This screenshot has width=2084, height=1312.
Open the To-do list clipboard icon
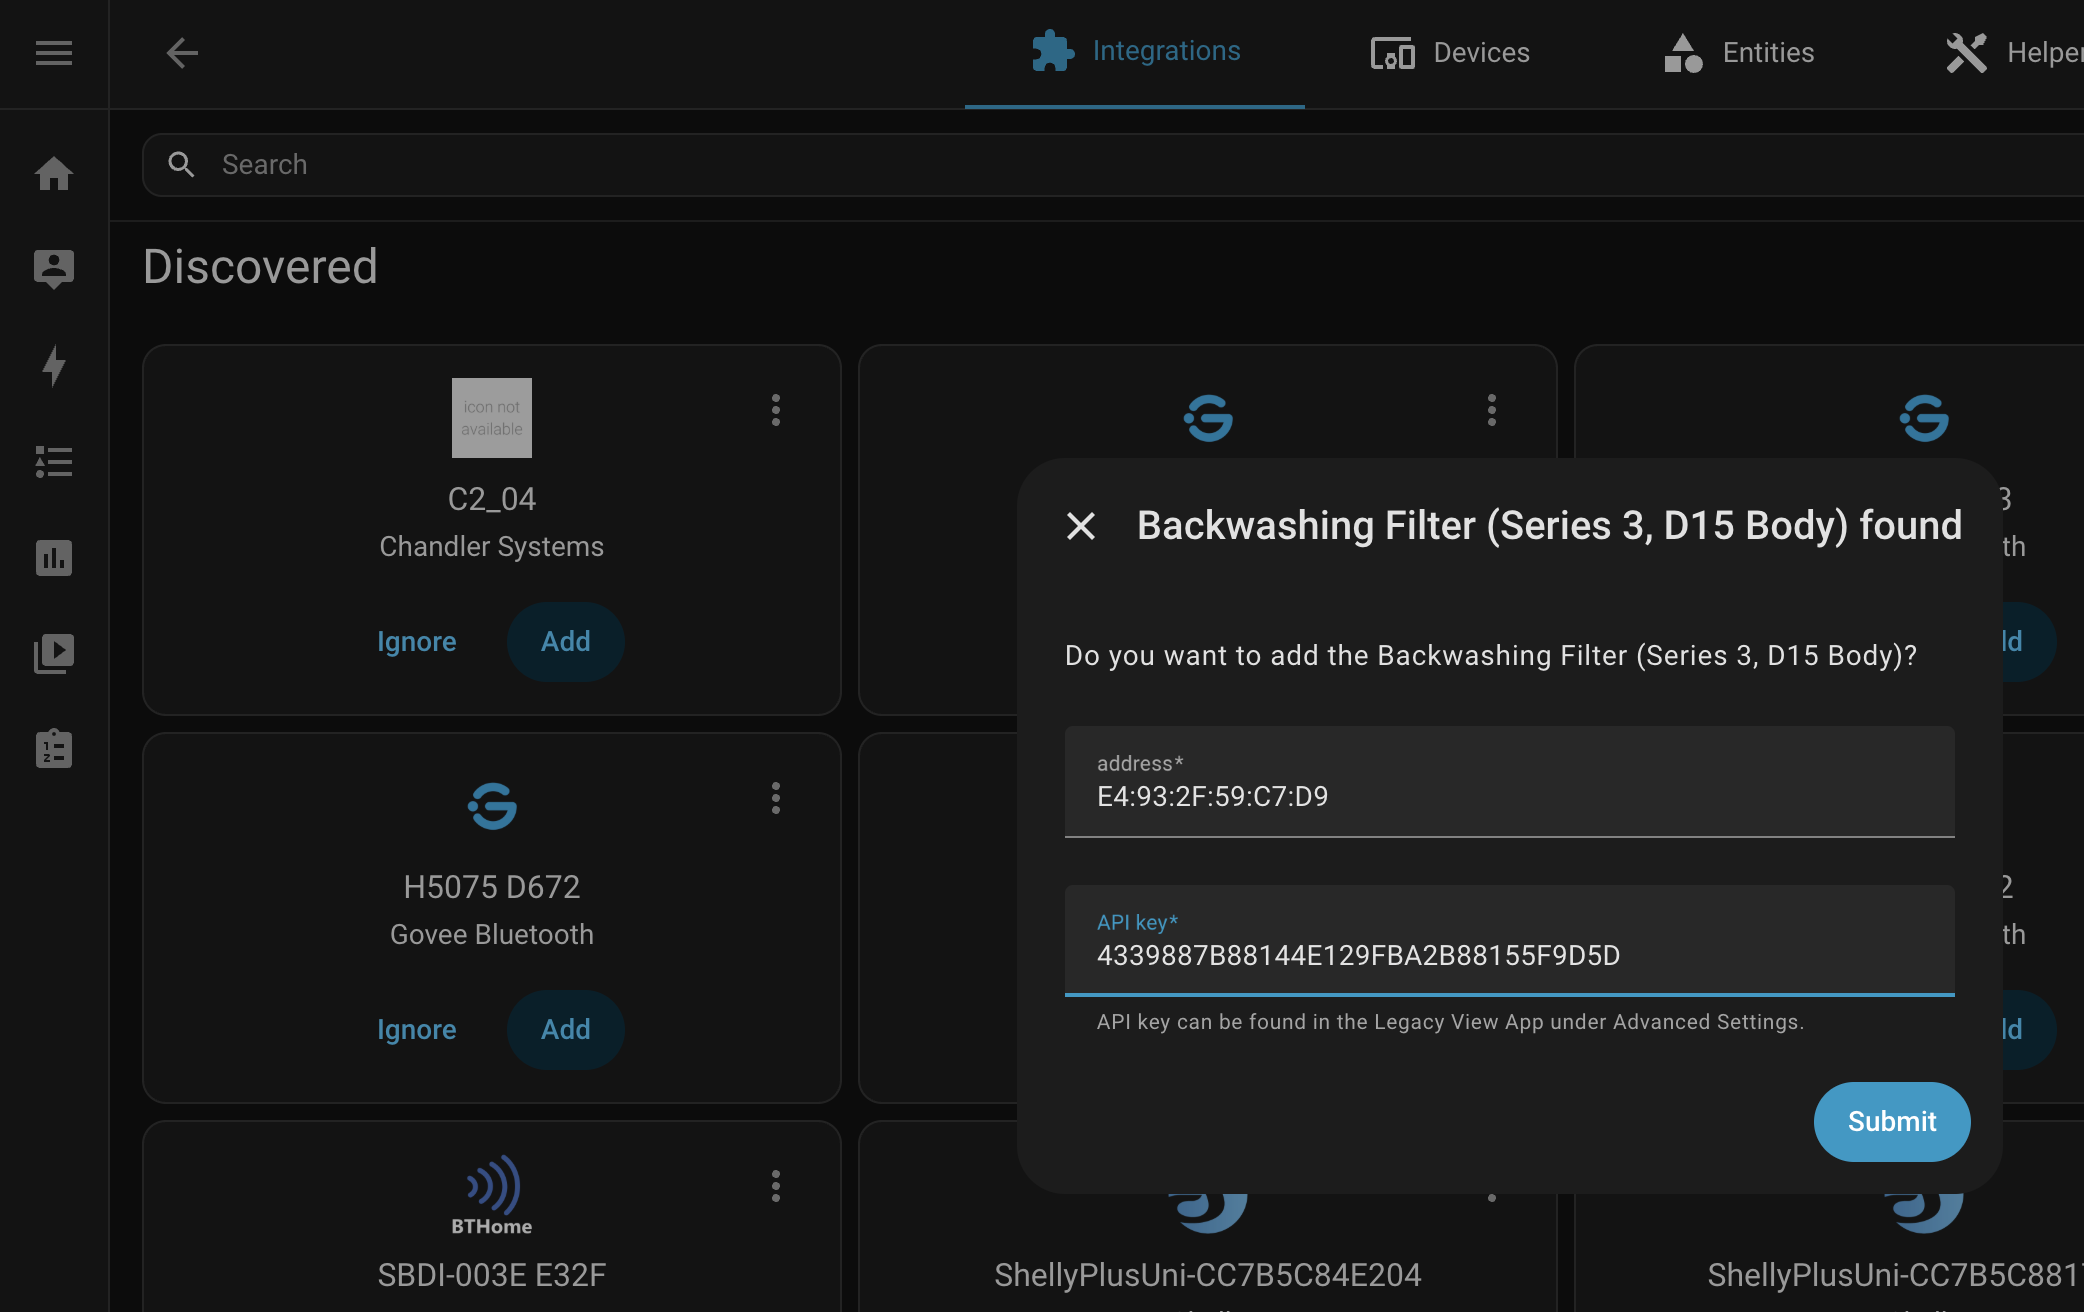pos(54,749)
